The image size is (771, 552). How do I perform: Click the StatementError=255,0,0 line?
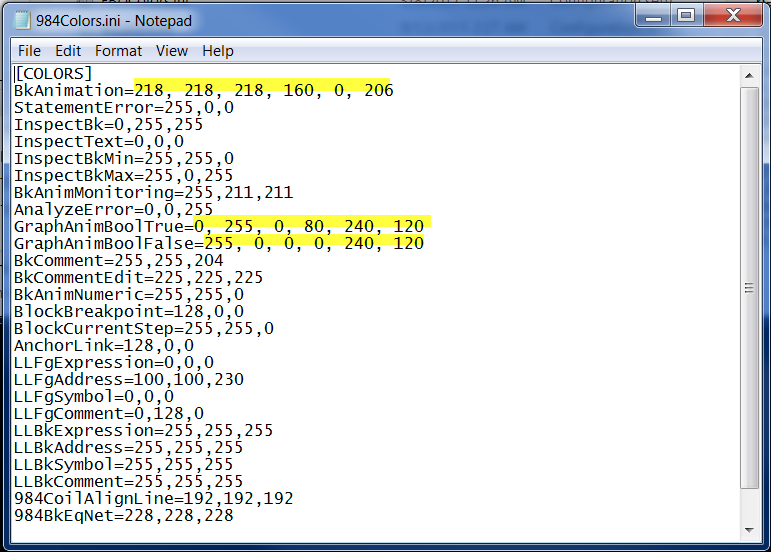124,108
